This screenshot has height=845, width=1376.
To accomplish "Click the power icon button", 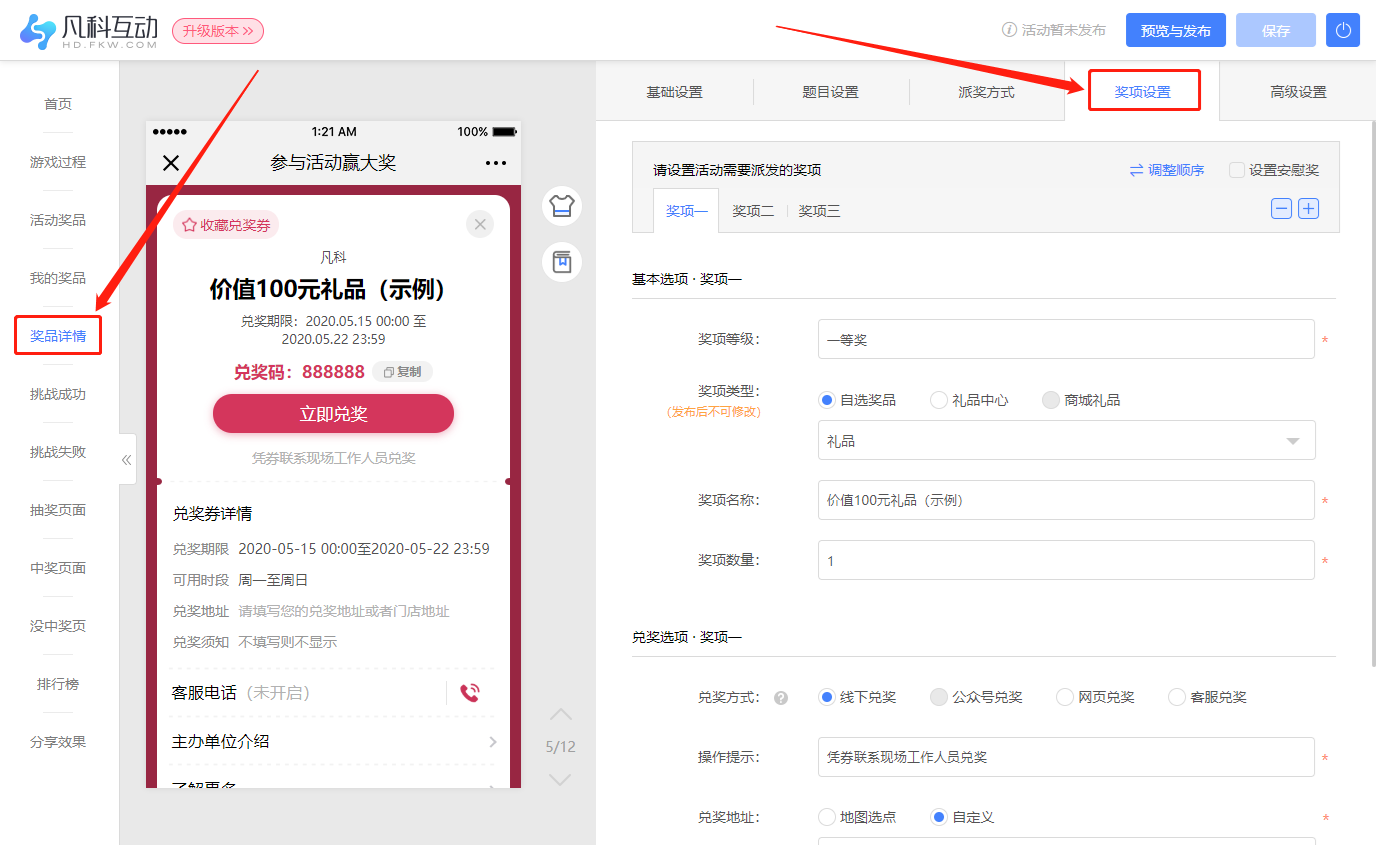I will pyautogui.click(x=1343, y=30).
